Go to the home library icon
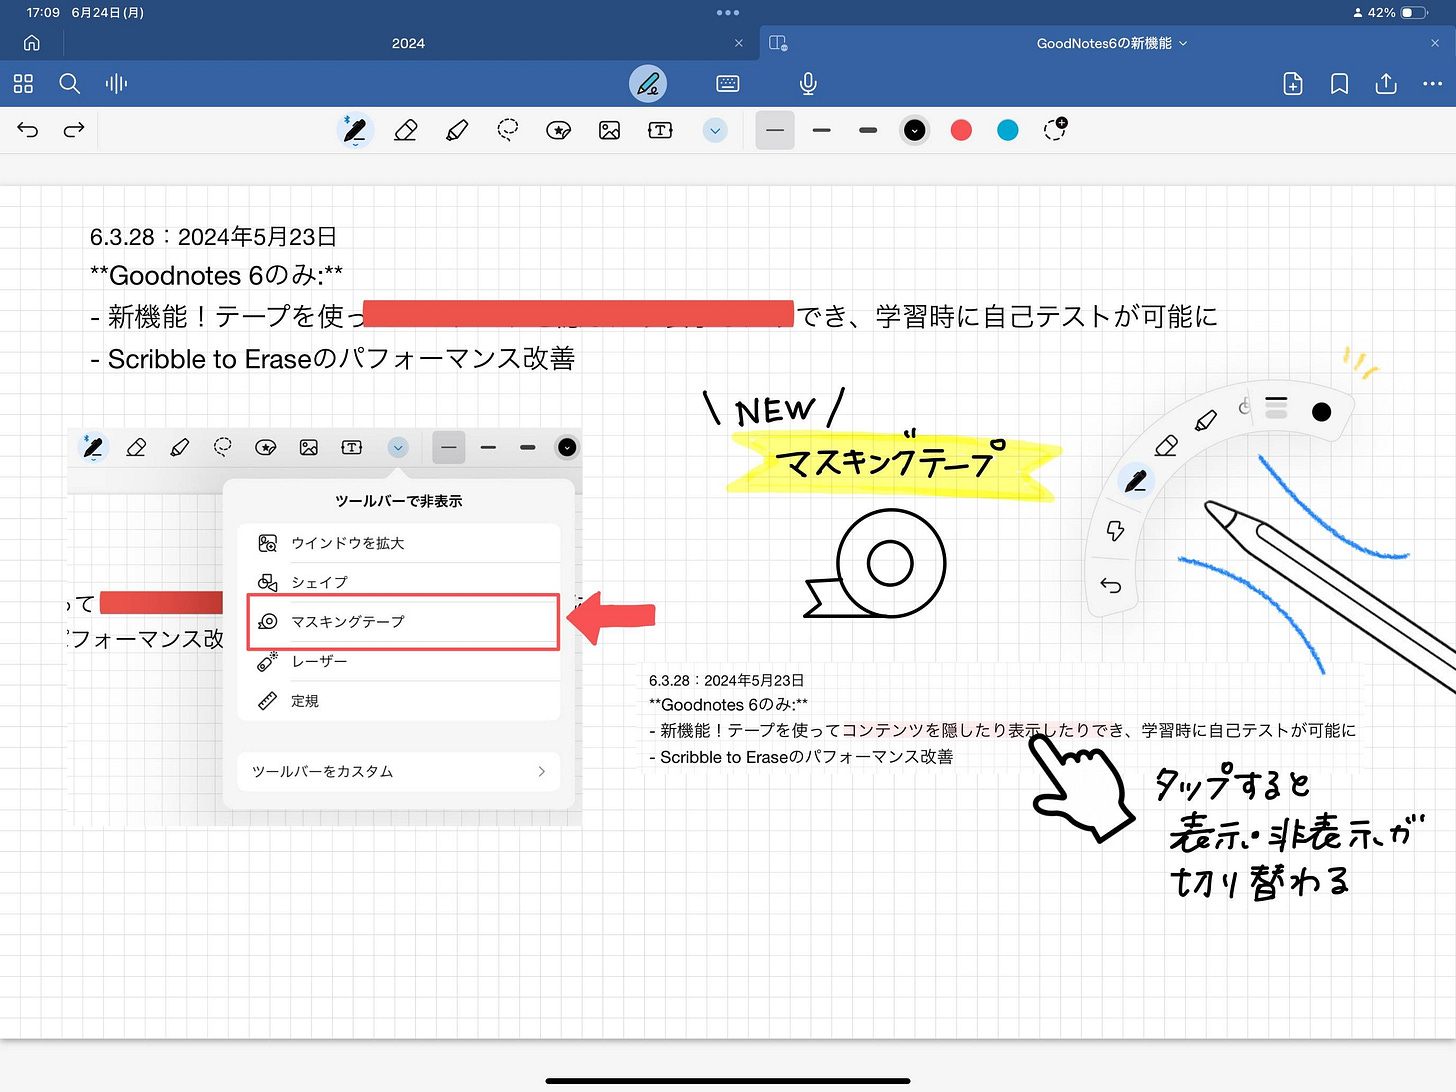This screenshot has height=1092, width=1456. point(32,43)
